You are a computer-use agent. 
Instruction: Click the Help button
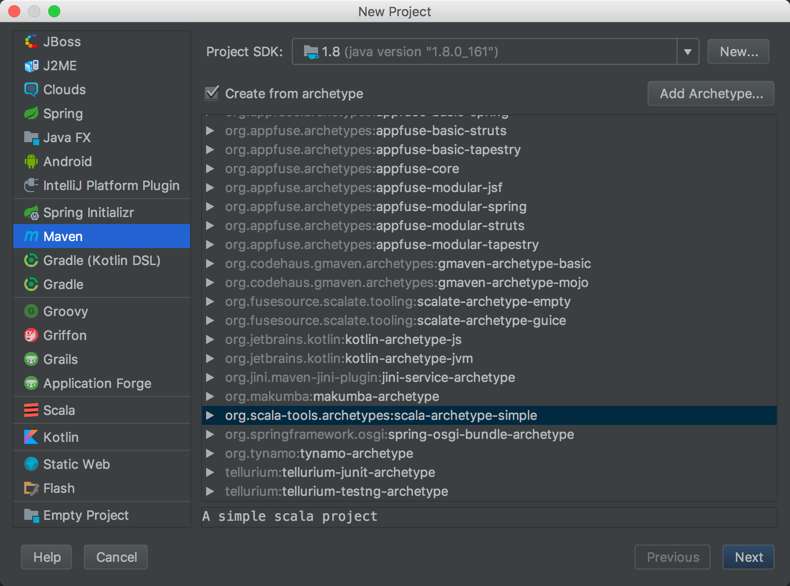47,557
